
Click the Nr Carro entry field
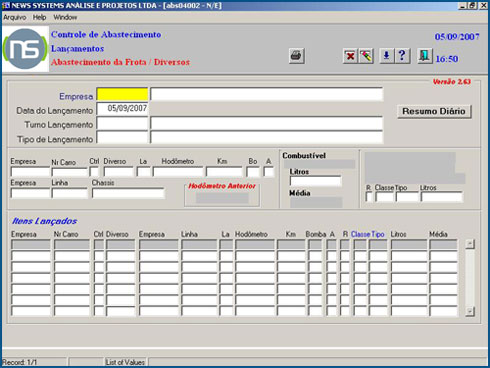[x=70, y=172]
